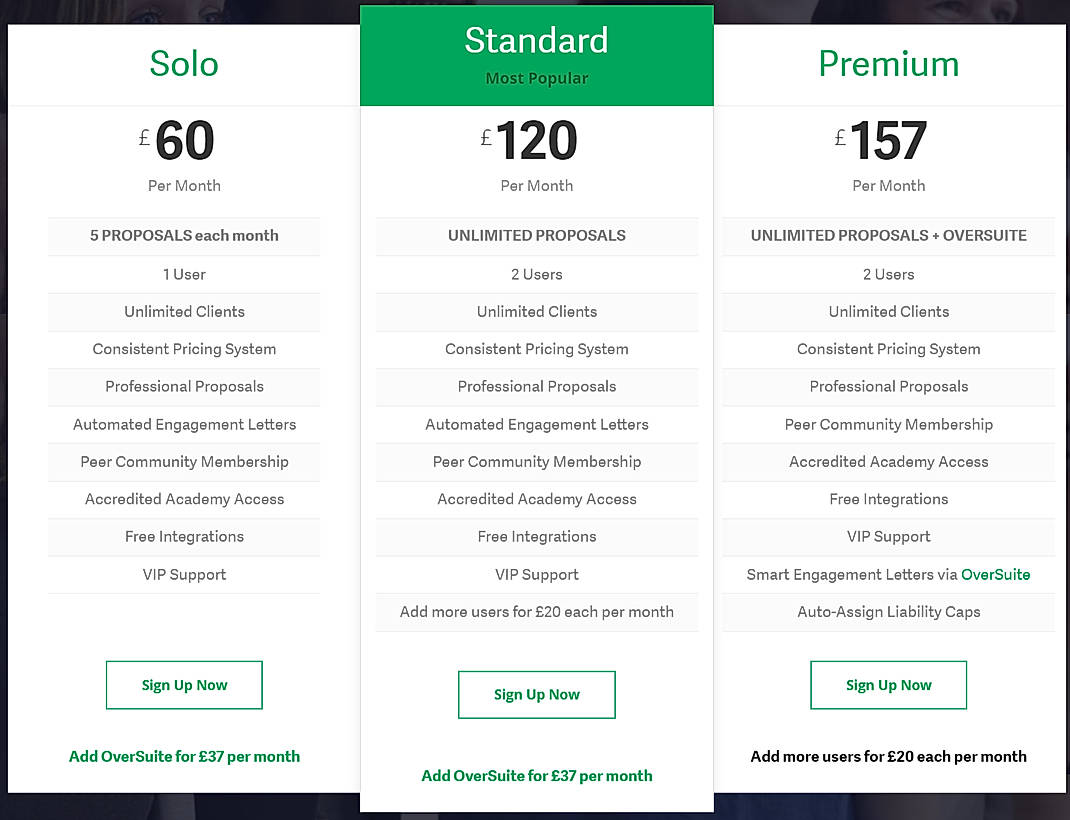
Task: Select 5 PROPOSALS each month row in Solo
Action: [x=184, y=236]
